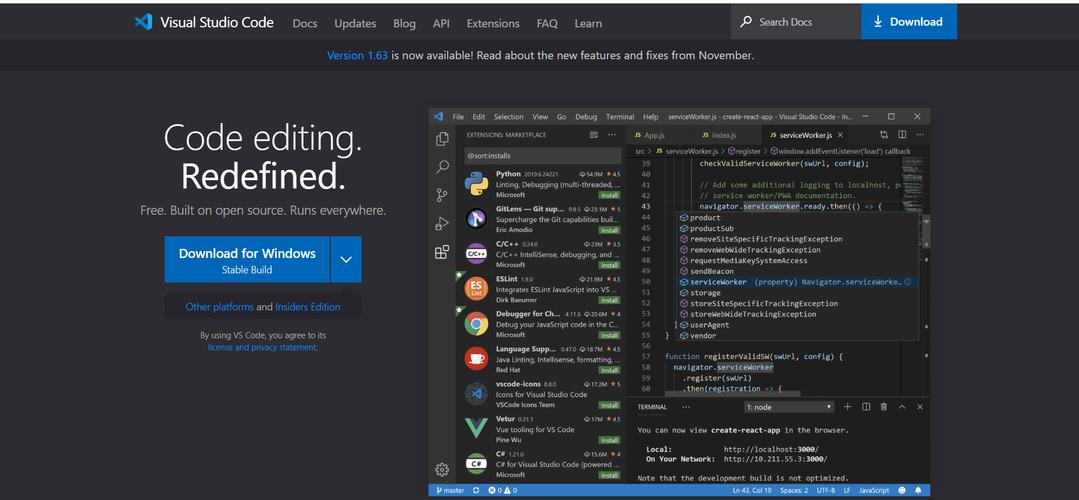Viewport: 1079px width, 500px height.
Task: Click the Debugger for Chrome icon
Action: pyautogui.click(x=476, y=324)
